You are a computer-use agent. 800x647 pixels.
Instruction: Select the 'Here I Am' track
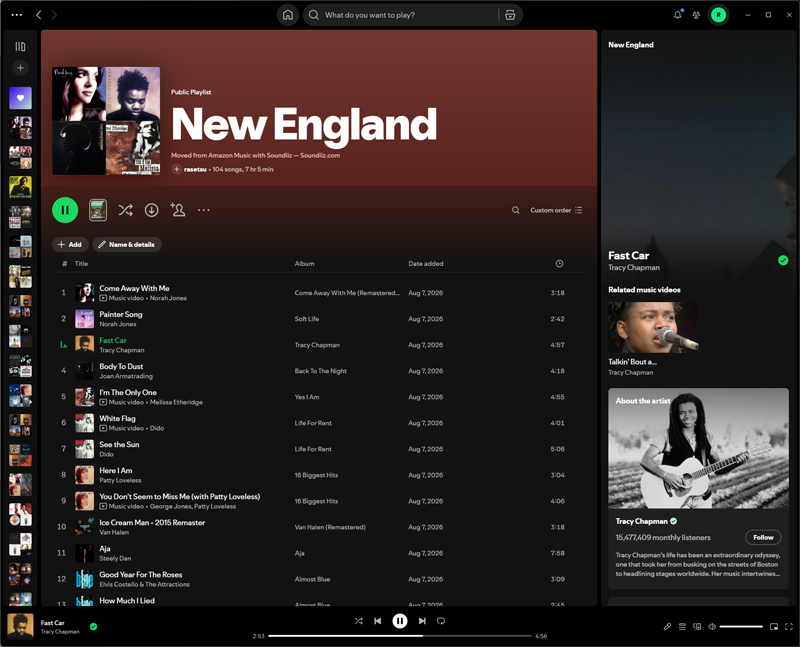(116, 470)
